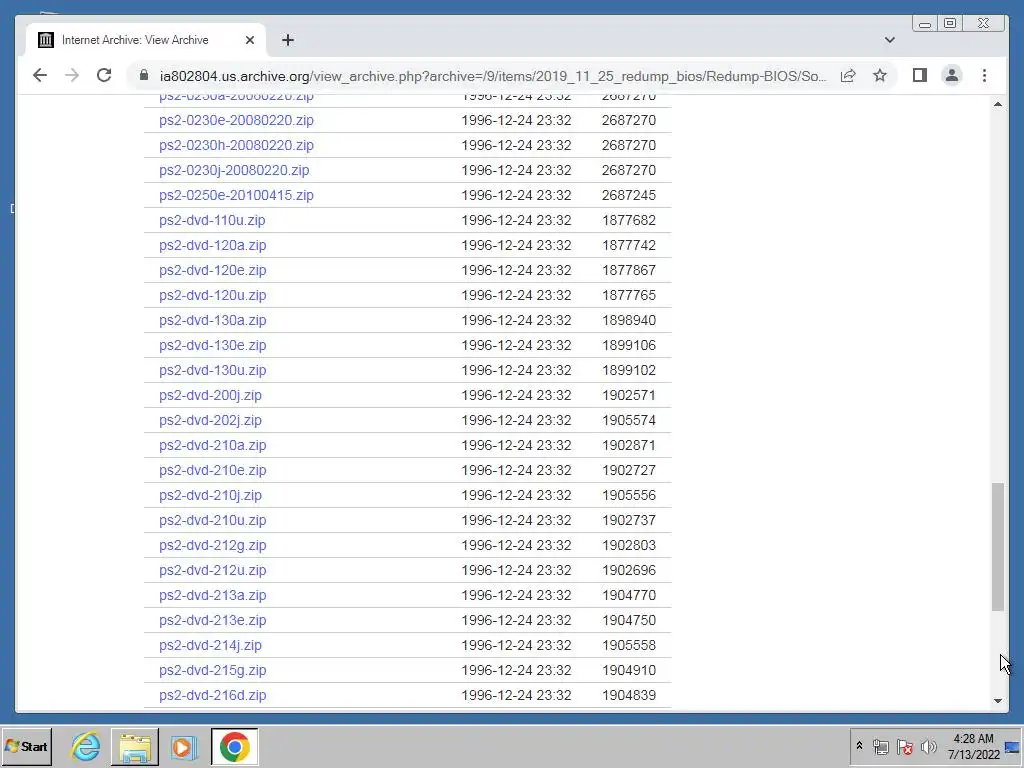
Task: Select file size value 1905574
Action: click(x=629, y=420)
